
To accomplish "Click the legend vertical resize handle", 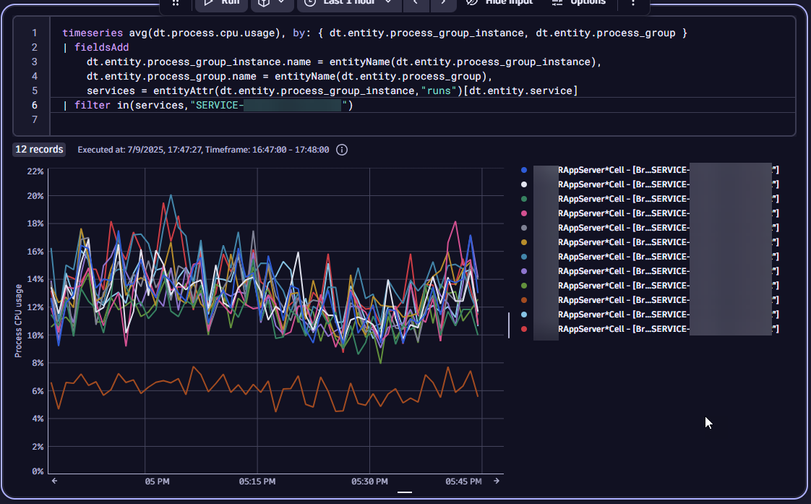I will click(509, 325).
